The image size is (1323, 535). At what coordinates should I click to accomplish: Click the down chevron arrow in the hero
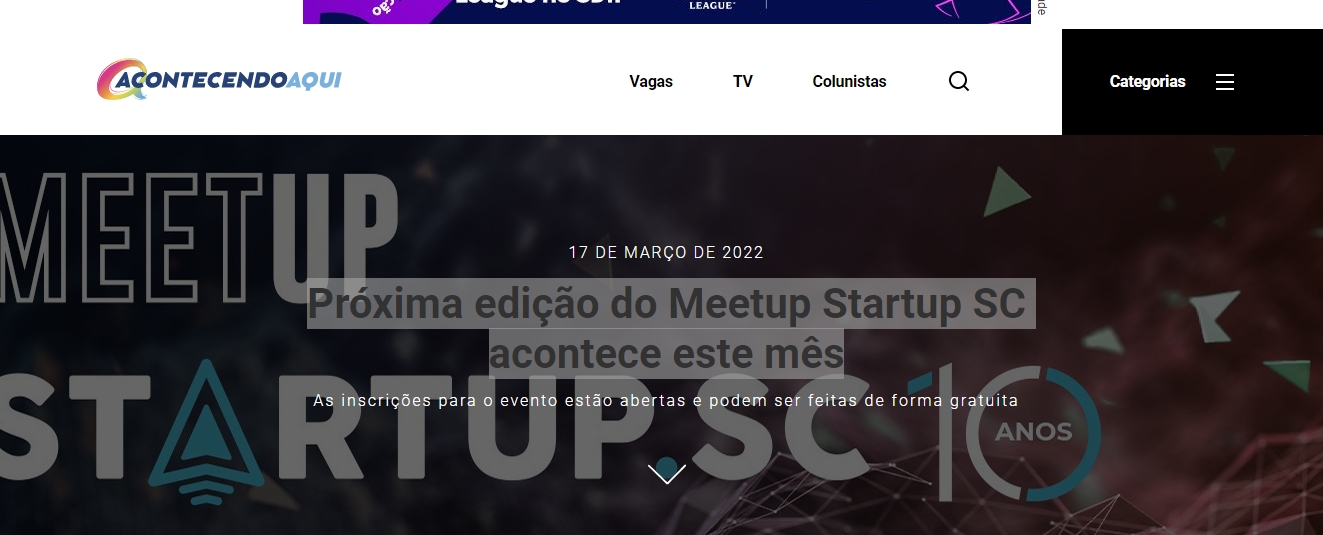click(667, 473)
